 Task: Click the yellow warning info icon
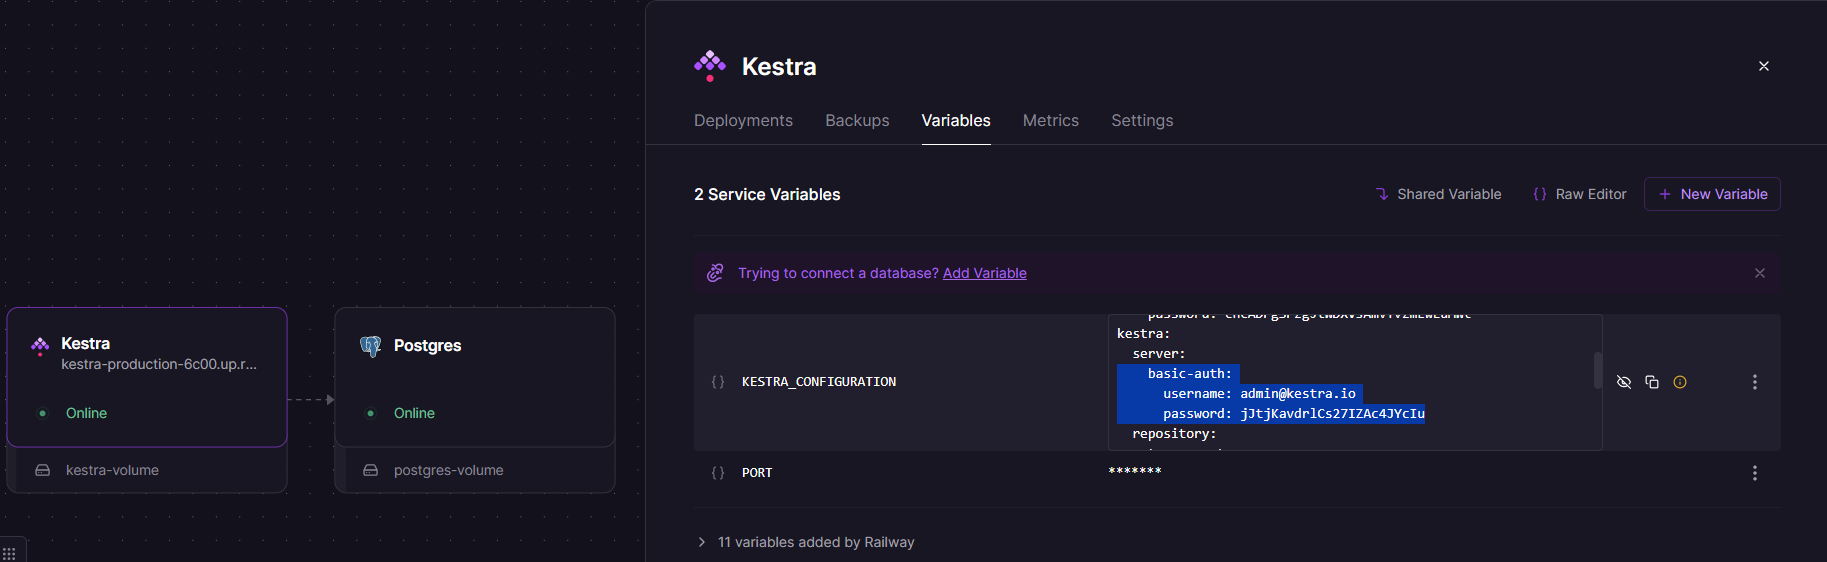(1680, 382)
